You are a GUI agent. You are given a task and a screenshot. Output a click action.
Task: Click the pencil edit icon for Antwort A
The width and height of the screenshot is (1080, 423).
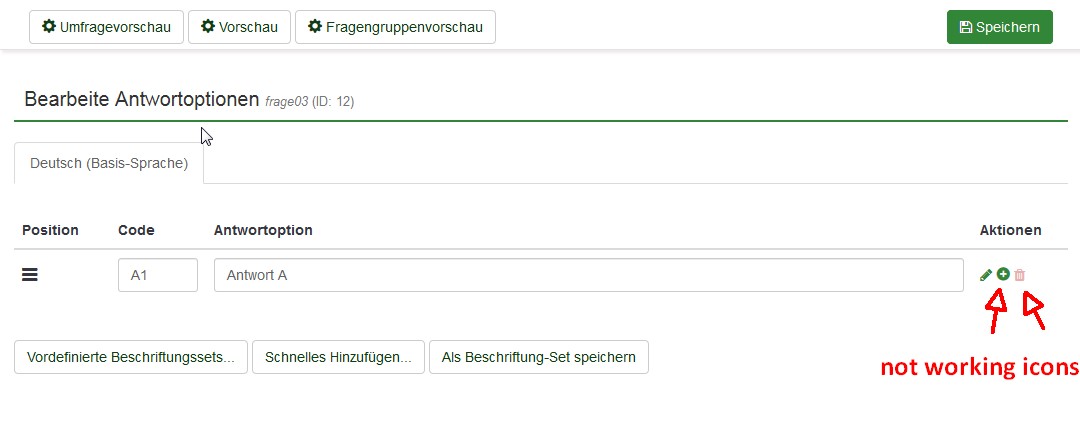pos(986,275)
